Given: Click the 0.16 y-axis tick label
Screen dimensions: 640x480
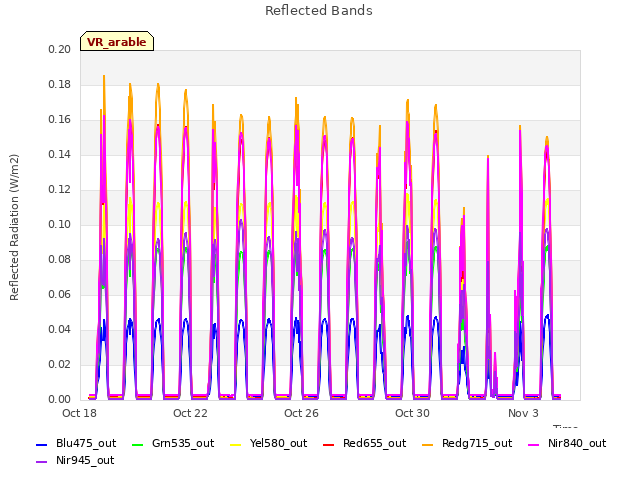Looking at the screenshot, I should (60, 120).
